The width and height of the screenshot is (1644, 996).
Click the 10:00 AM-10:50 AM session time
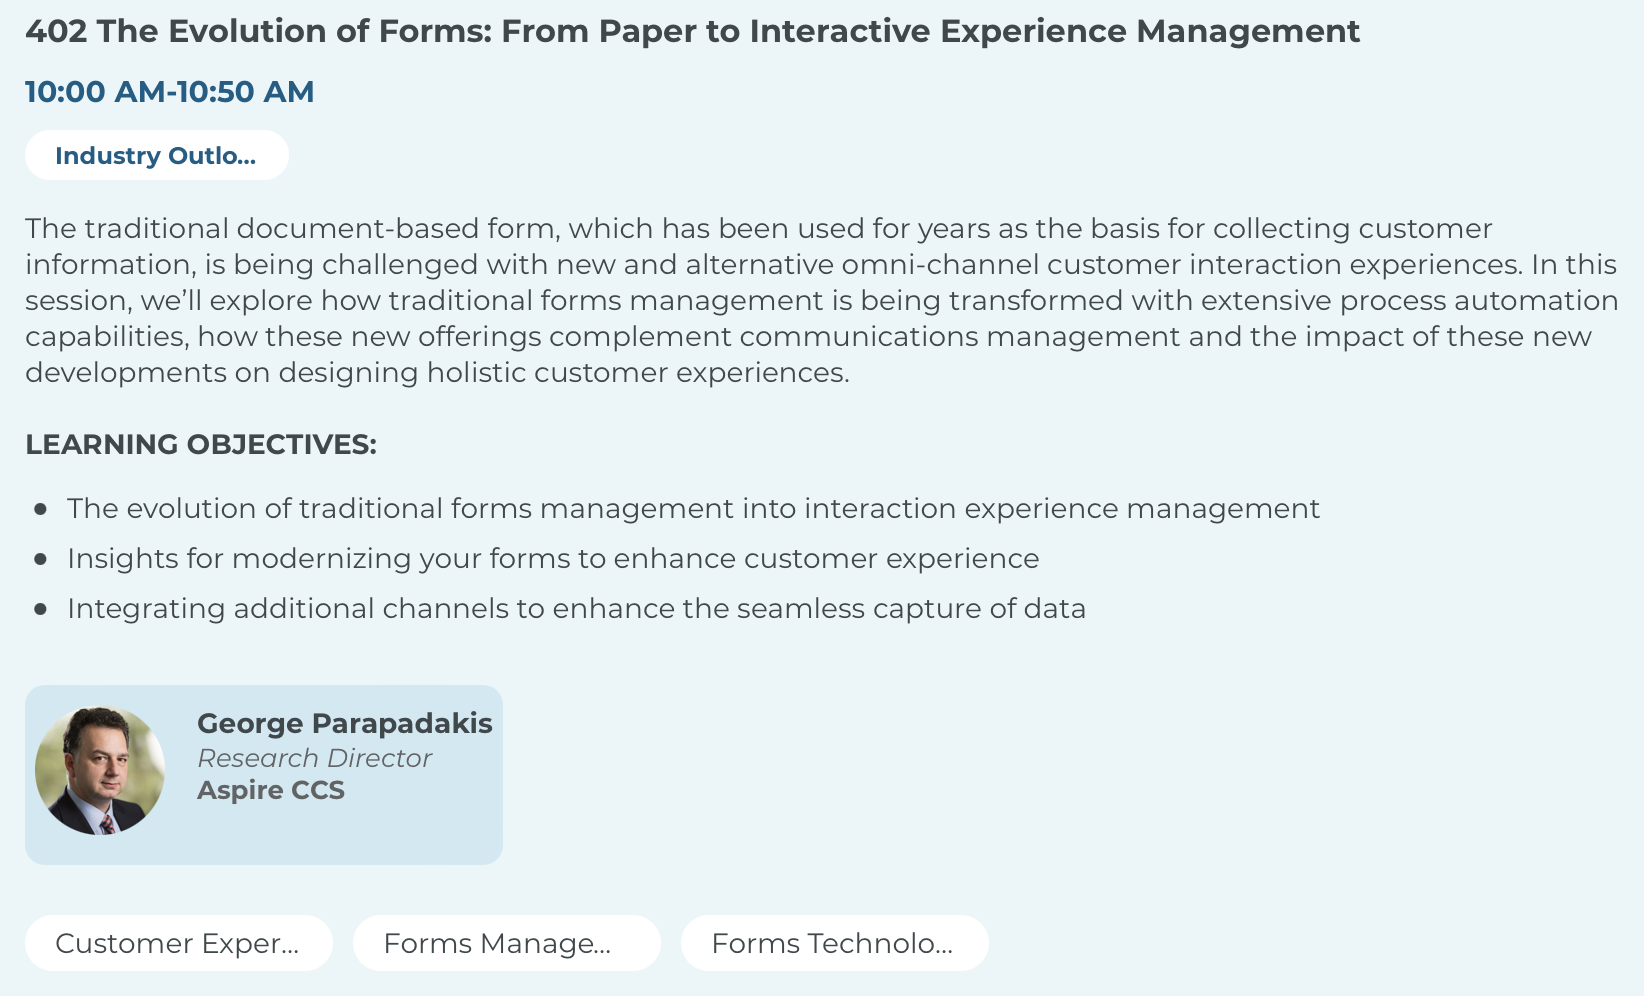point(170,92)
